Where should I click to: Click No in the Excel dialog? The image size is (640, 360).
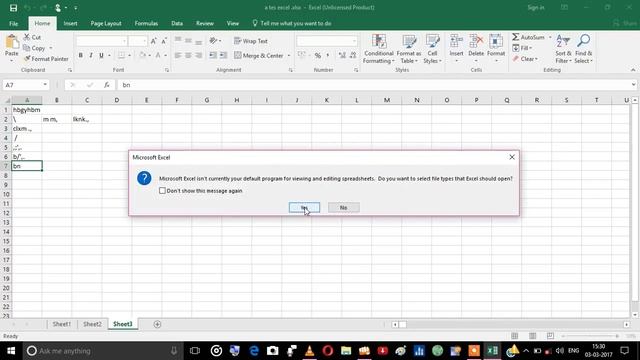(x=344, y=207)
